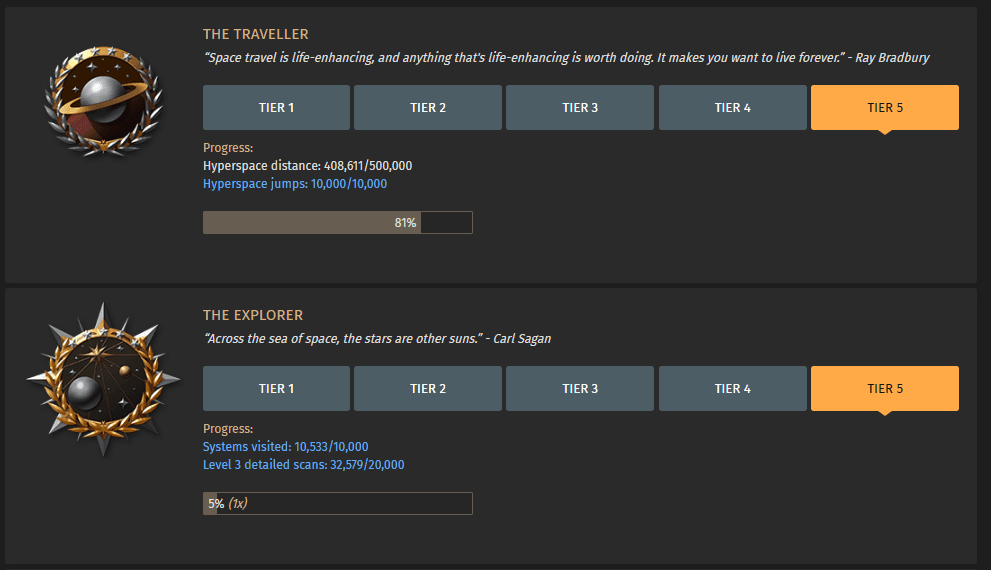Click the Explorer 5% progress bar
The height and width of the screenshot is (570, 991).
pyautogui.click(x=337, y=504)
